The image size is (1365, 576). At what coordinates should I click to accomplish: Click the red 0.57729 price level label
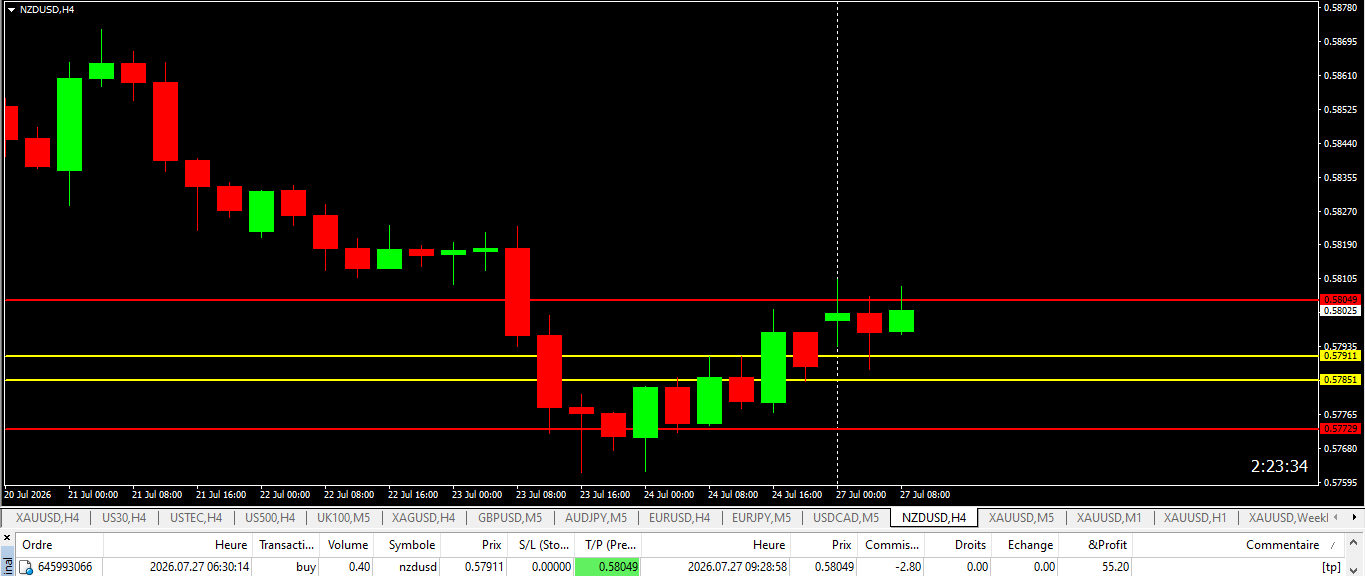click(1340, 428)
